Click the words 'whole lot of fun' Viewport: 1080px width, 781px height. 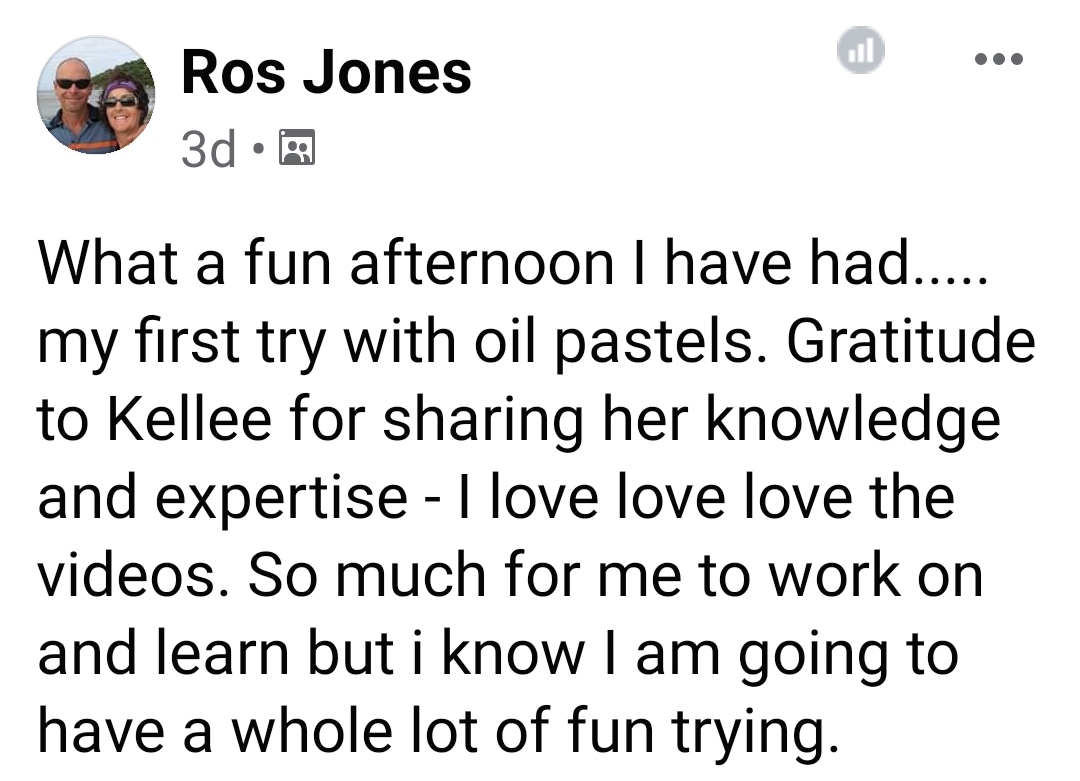(442, 730)
